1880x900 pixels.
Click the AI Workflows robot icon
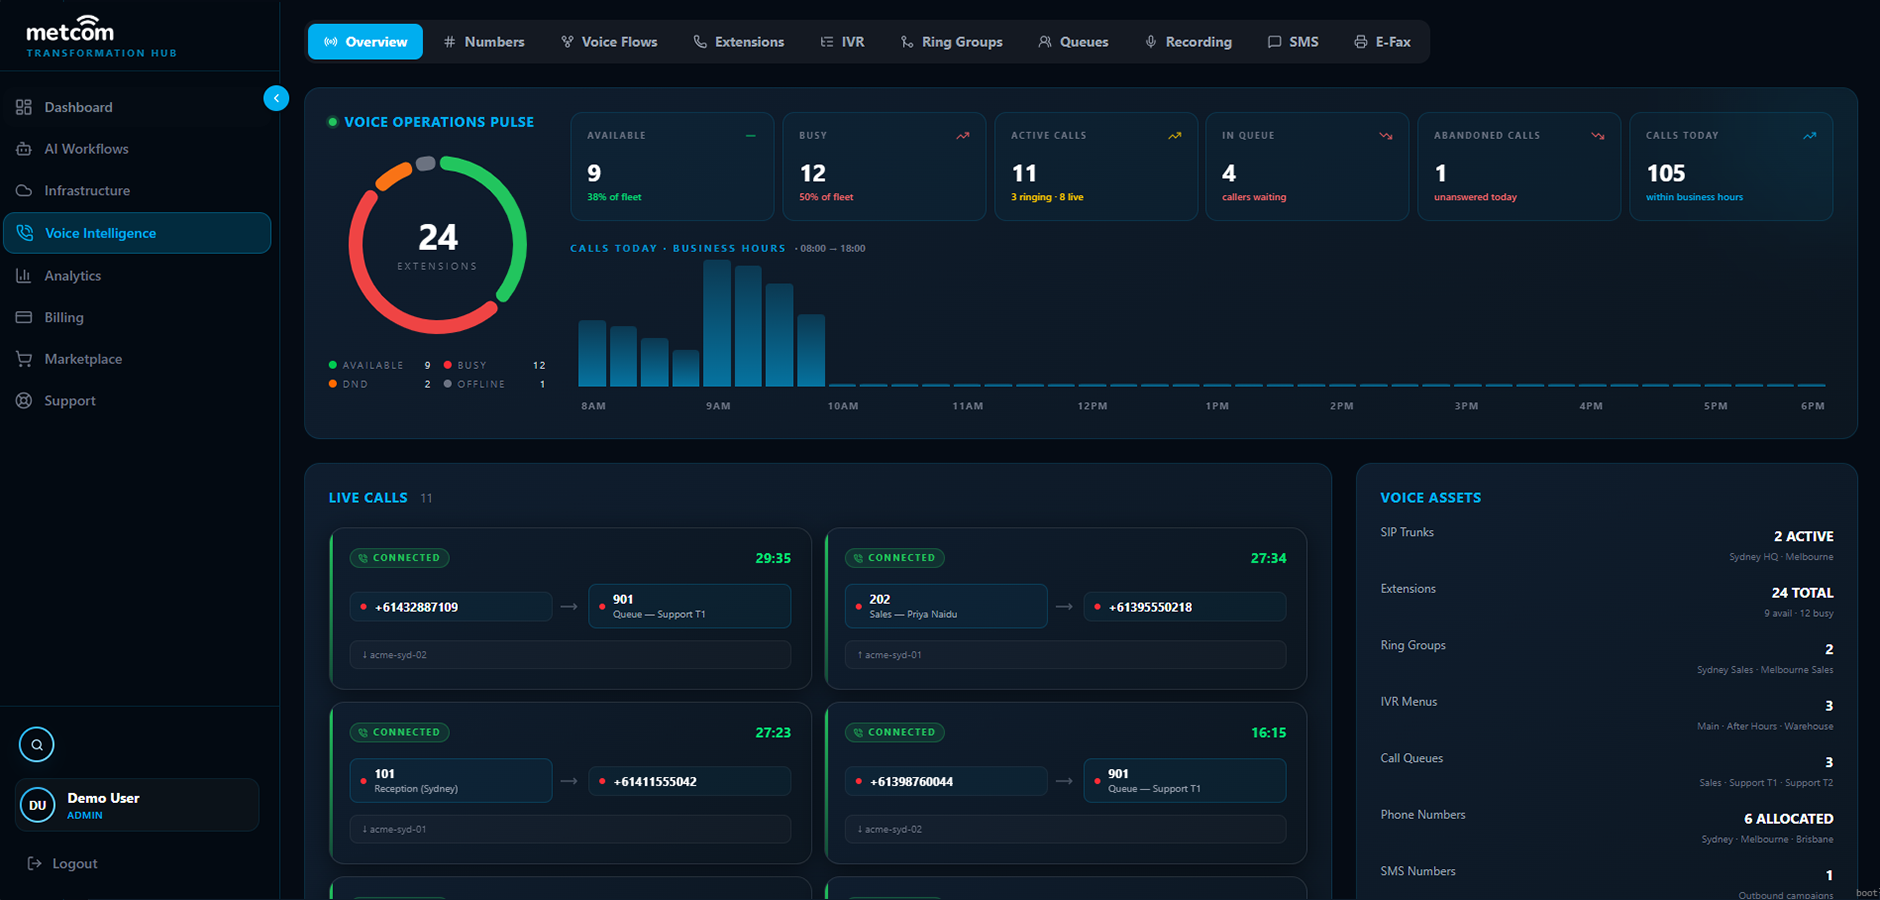coord(24,149)
